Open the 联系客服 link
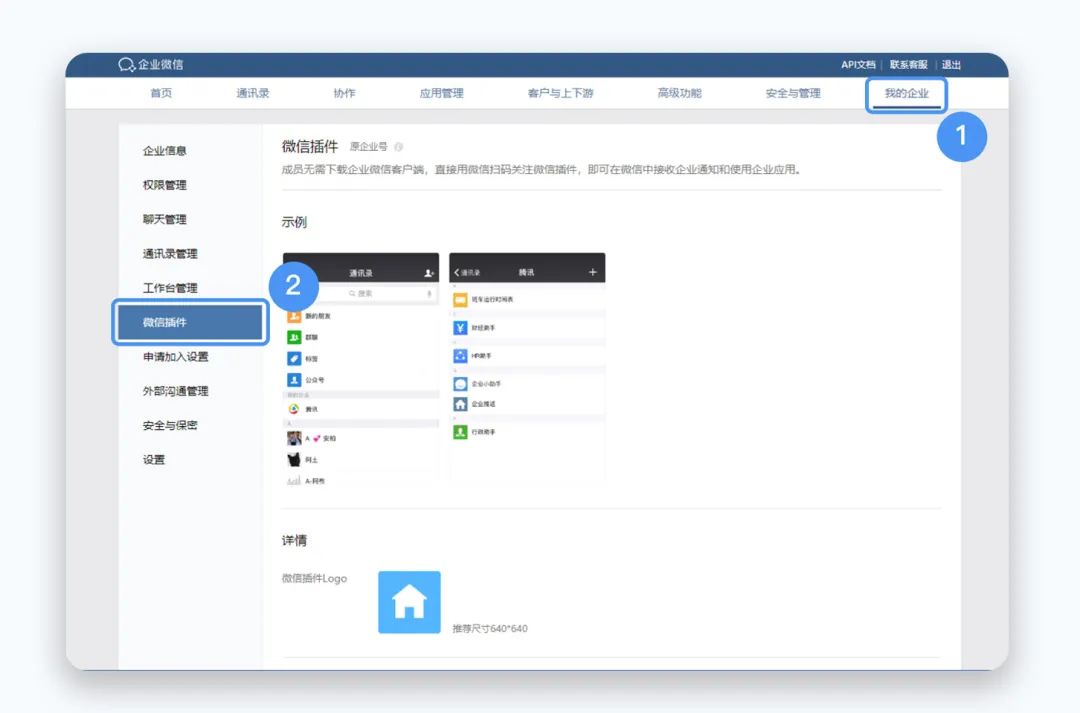The height and width of the screenshot is (713, 1080). tap(908, 65)
